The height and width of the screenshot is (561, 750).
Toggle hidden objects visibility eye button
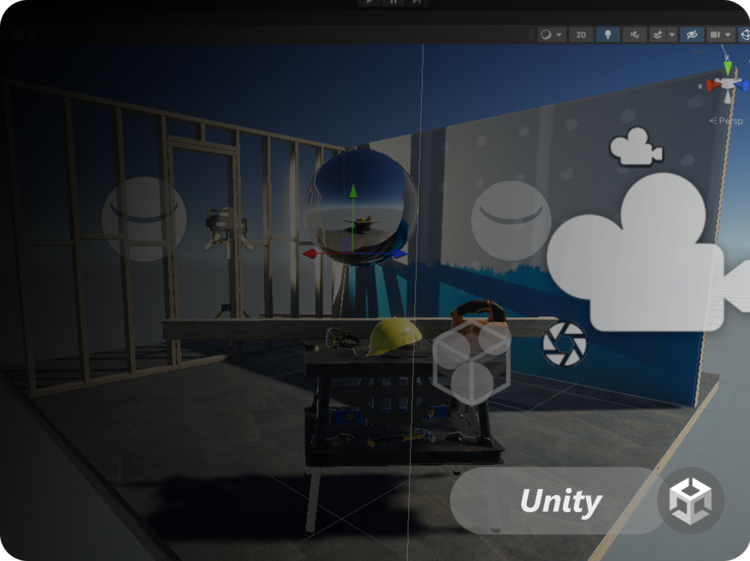click(692, 34)
